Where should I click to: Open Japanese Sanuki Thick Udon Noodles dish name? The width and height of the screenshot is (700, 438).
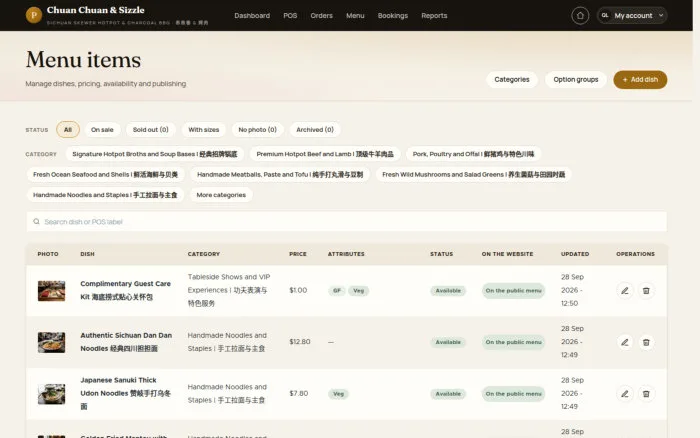125,393
